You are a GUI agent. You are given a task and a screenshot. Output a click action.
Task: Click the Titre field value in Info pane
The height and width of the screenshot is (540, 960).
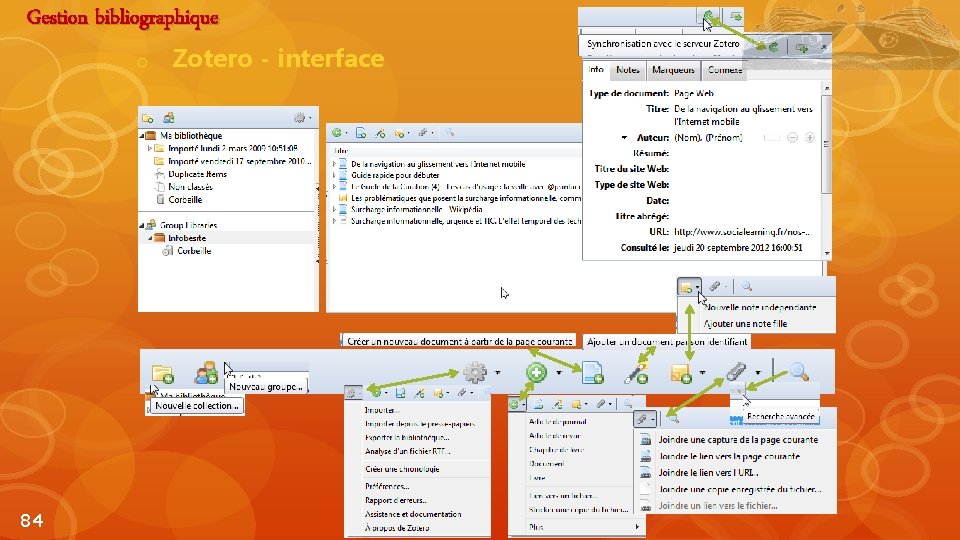(x=743, y=115)
